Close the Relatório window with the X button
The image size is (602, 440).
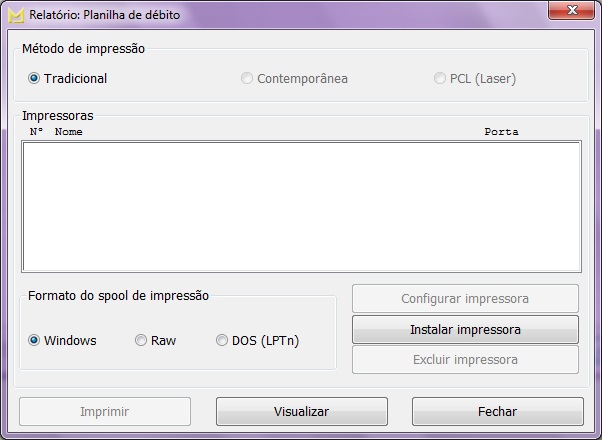point(571,11)
